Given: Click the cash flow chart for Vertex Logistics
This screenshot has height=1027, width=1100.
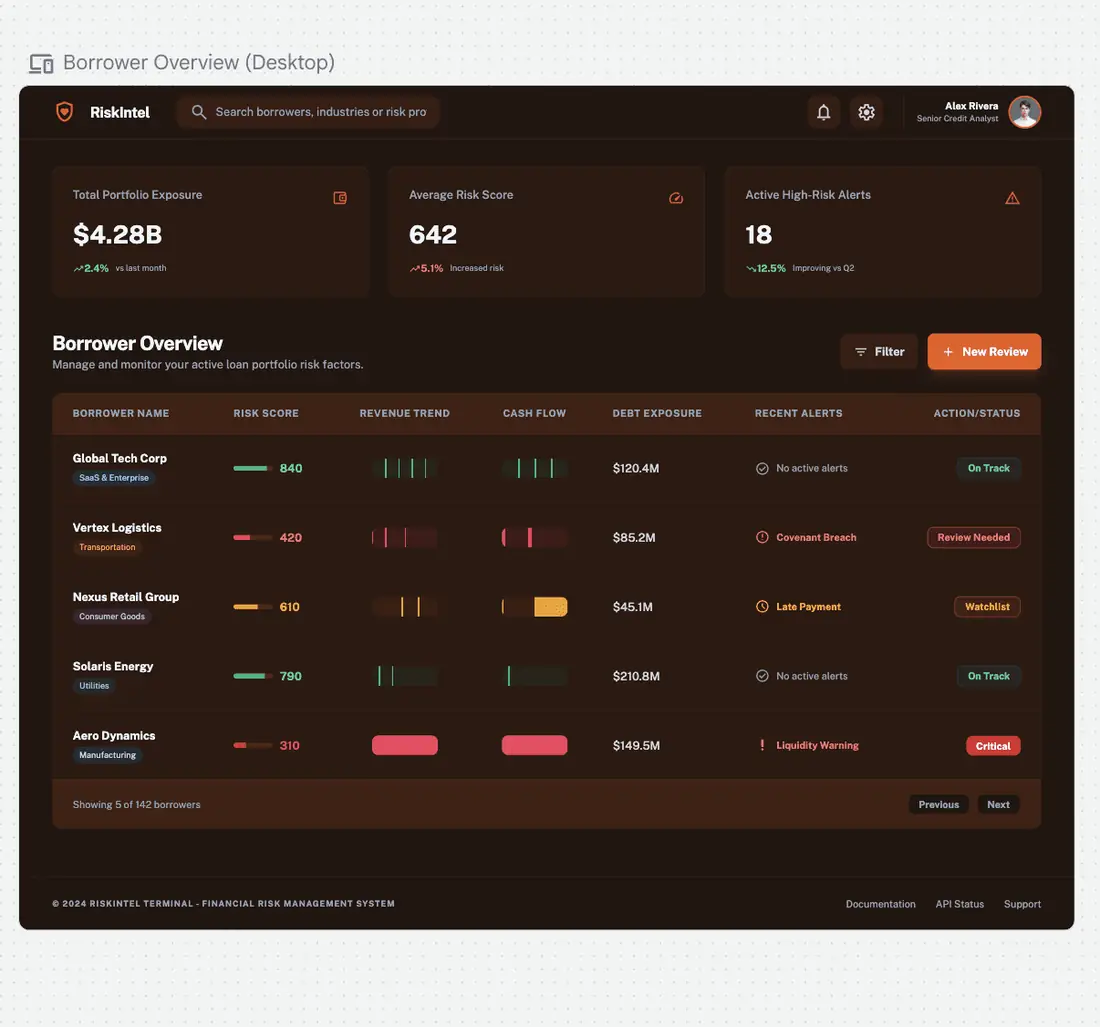Looking at the screenshot, I should coord(535,537).
